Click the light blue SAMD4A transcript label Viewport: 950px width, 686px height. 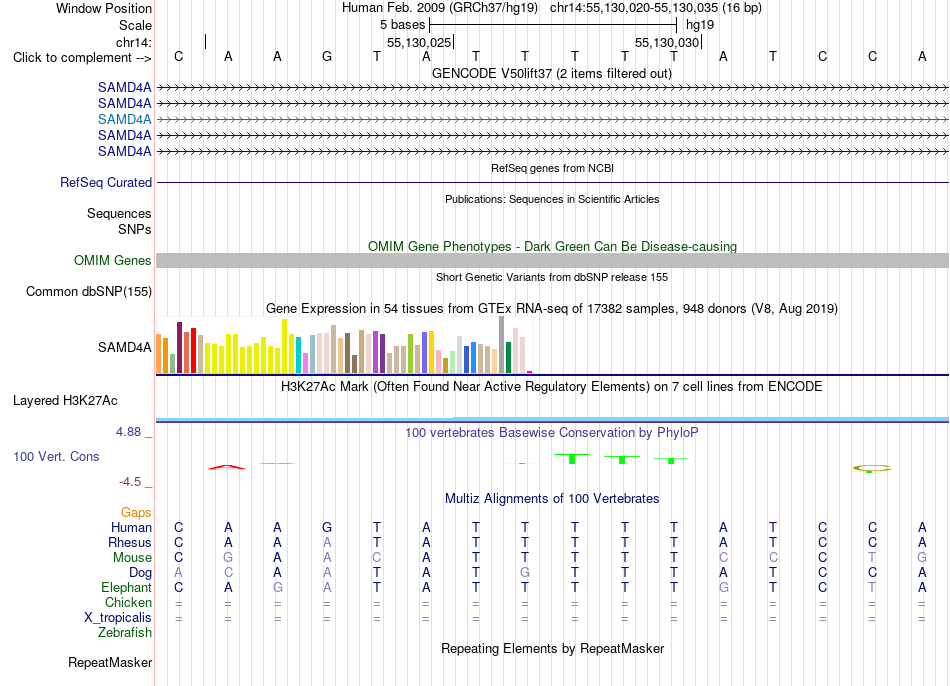124,119
